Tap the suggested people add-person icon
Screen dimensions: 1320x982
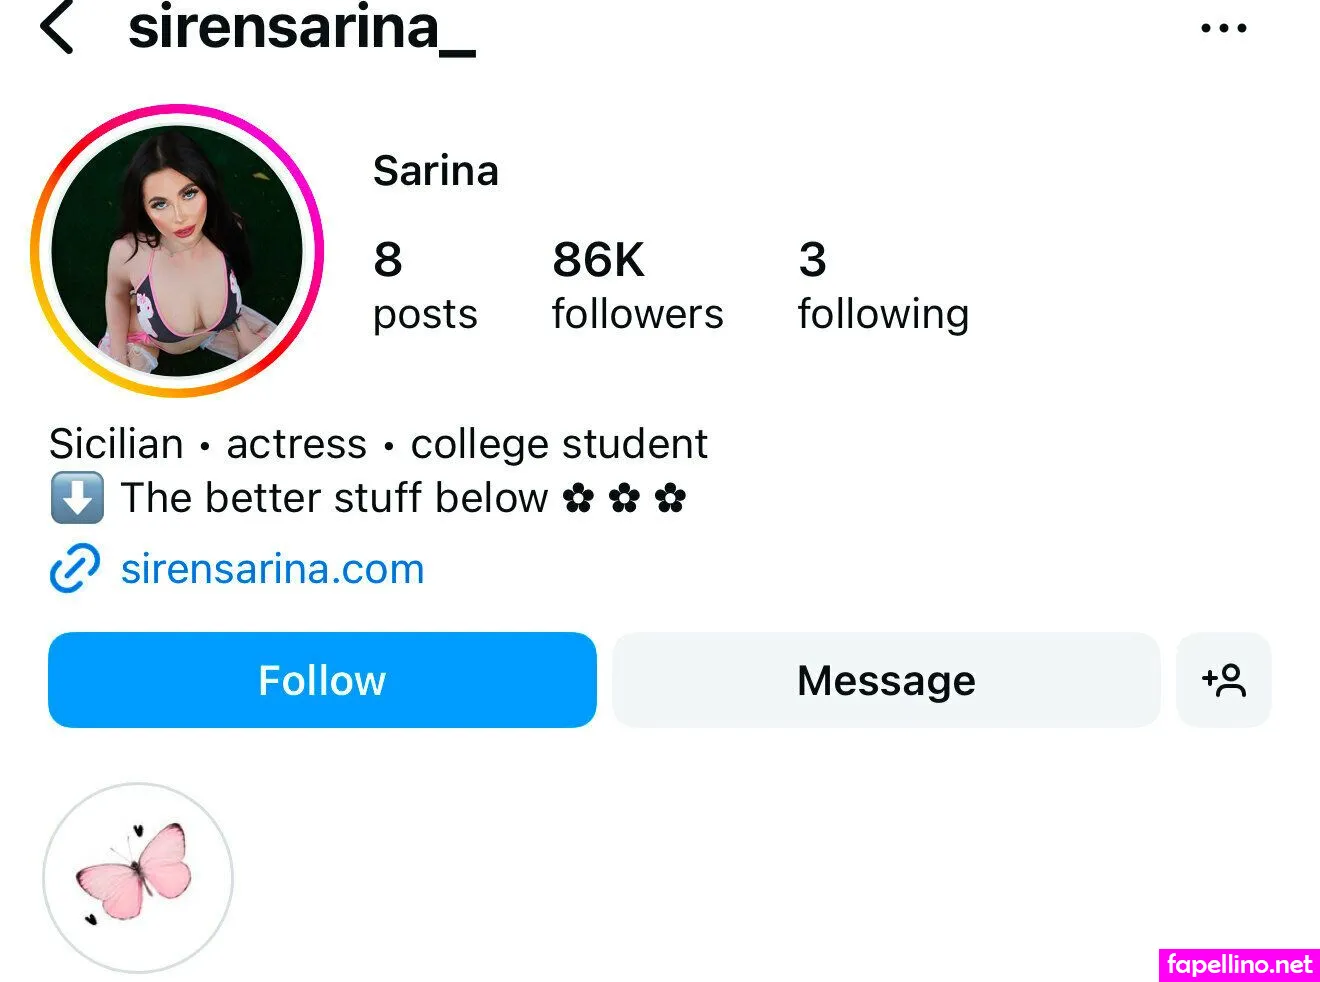(1223, 680)
